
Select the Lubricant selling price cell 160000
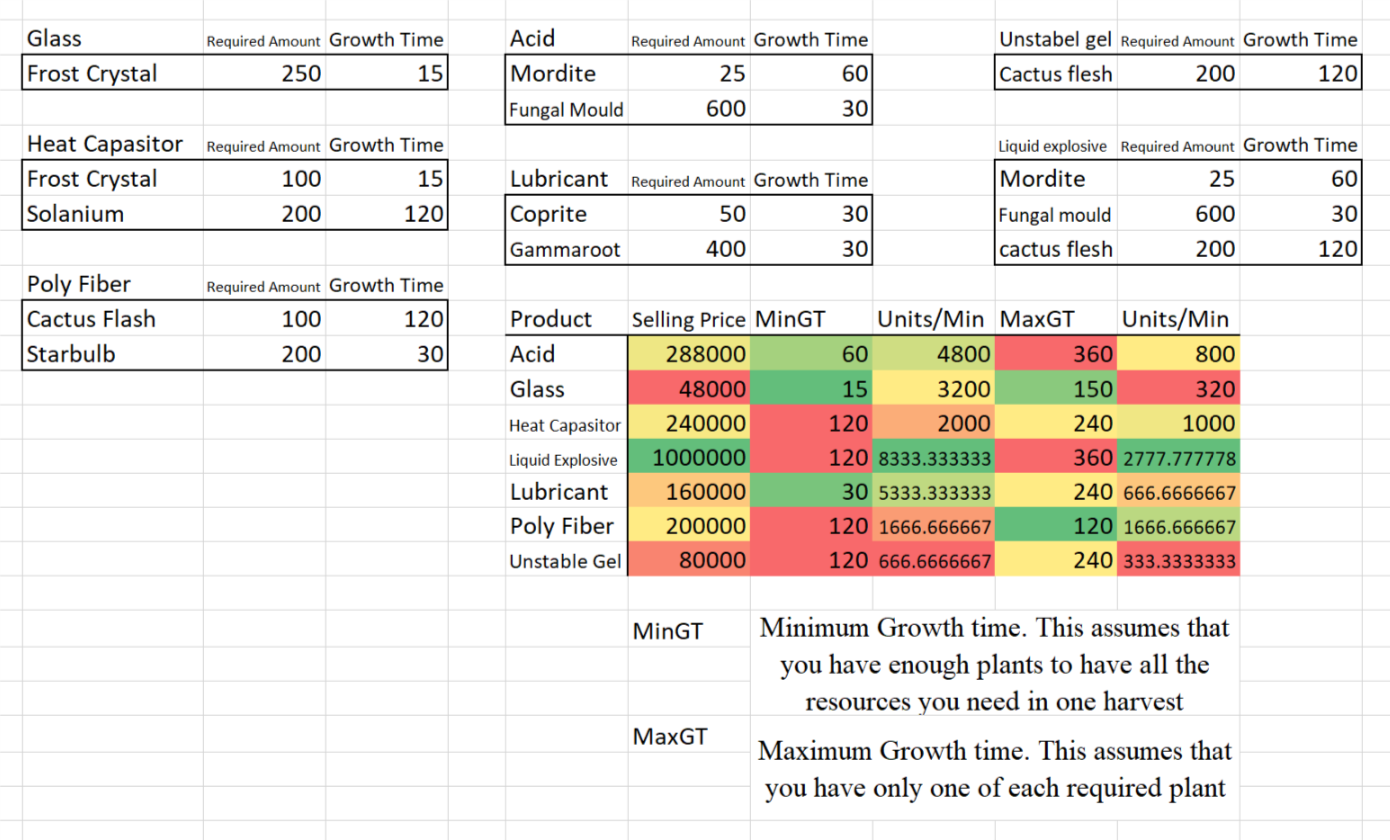tap(689, 492)
